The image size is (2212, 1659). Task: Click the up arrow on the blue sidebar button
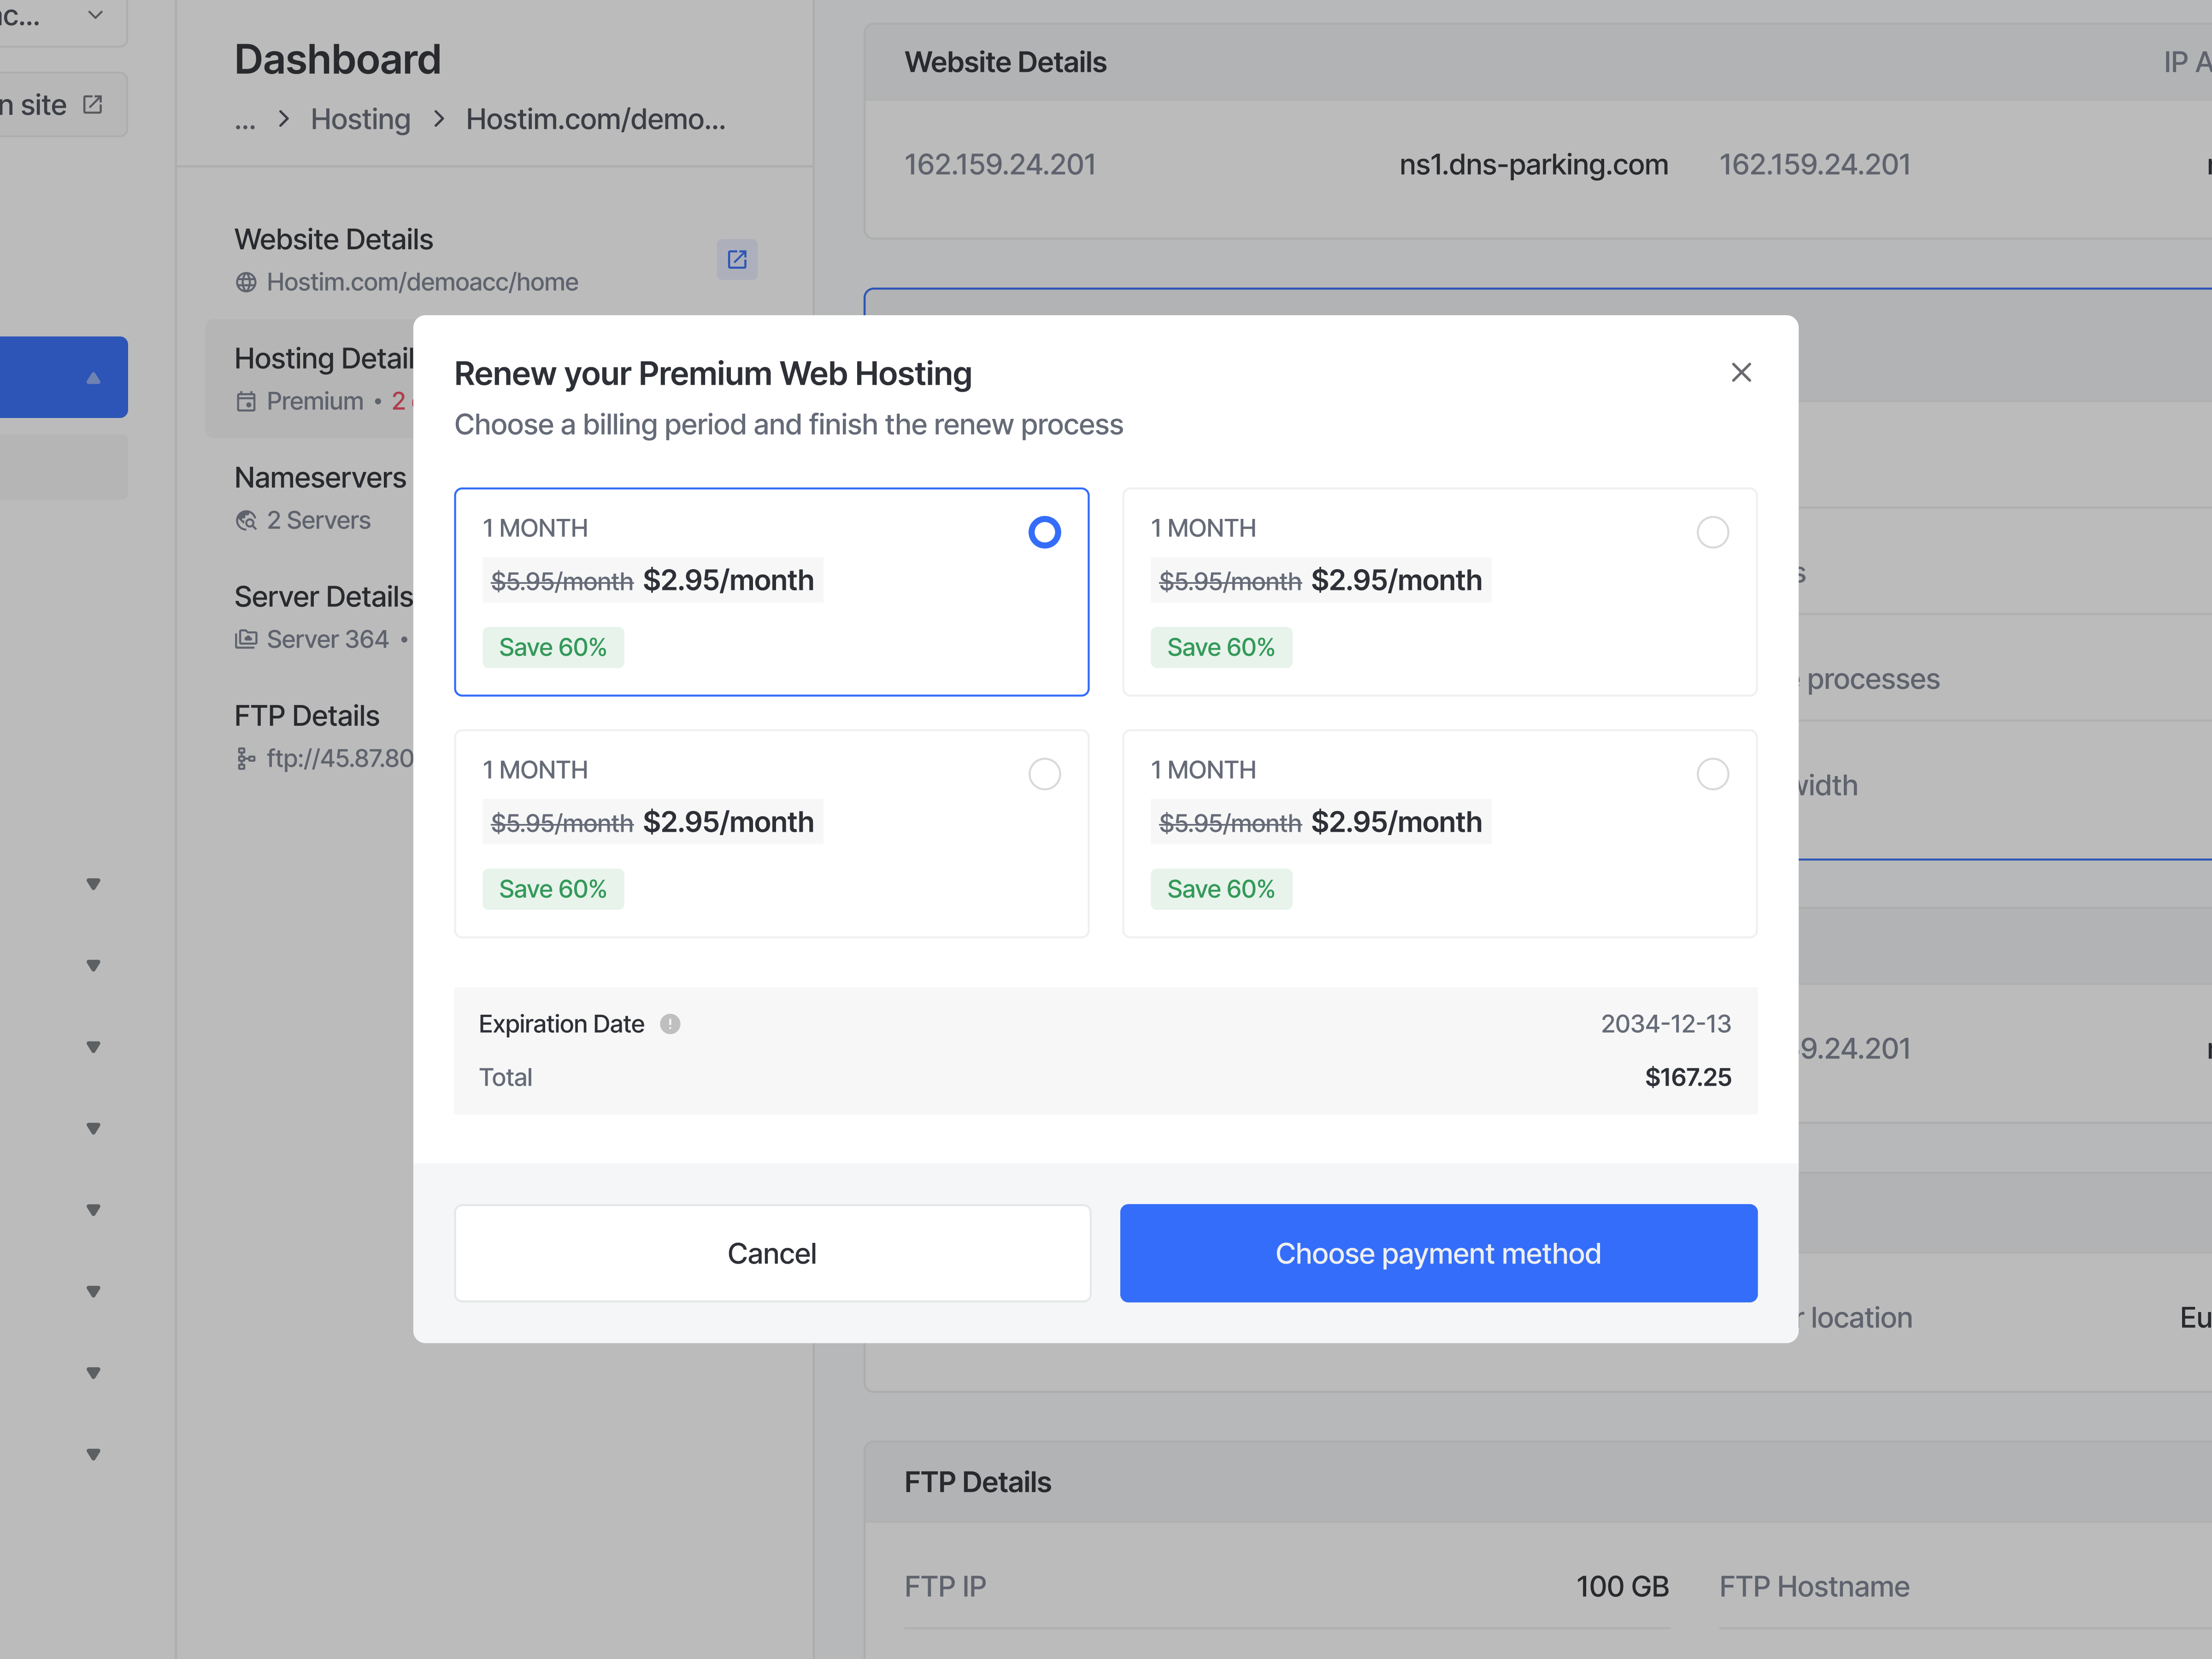(93, 377)
